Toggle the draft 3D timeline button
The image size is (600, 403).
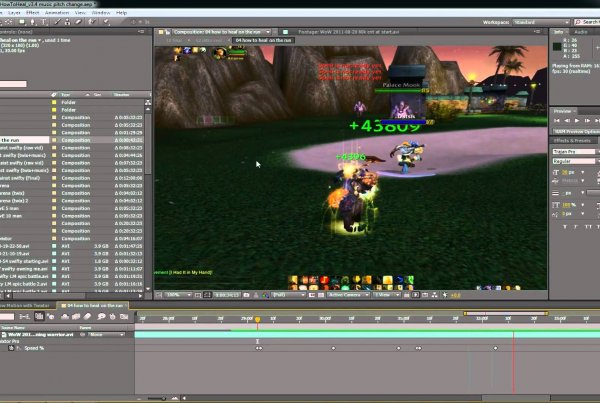tap(50, 317)
